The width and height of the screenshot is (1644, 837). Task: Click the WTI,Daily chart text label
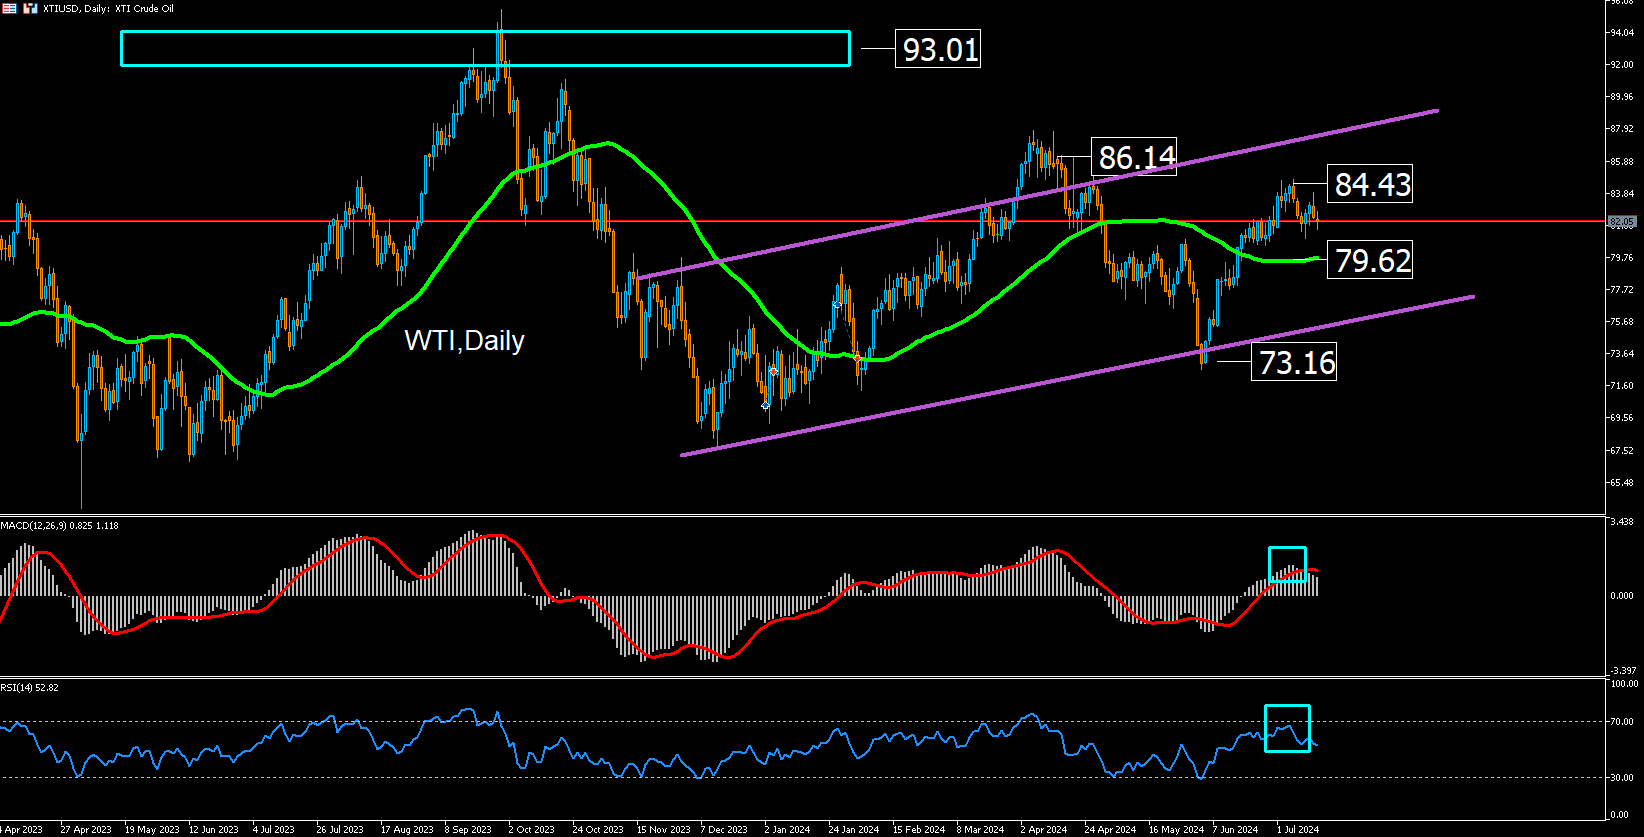coord(464,341)
